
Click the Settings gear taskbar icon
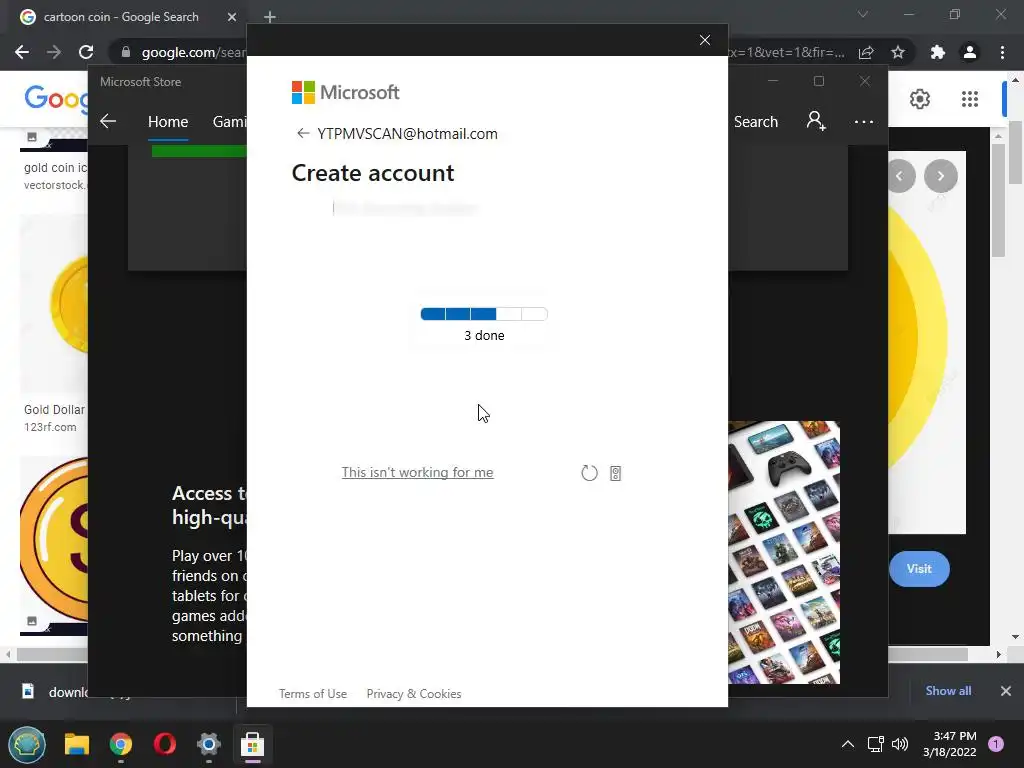[x=208, y=744]
